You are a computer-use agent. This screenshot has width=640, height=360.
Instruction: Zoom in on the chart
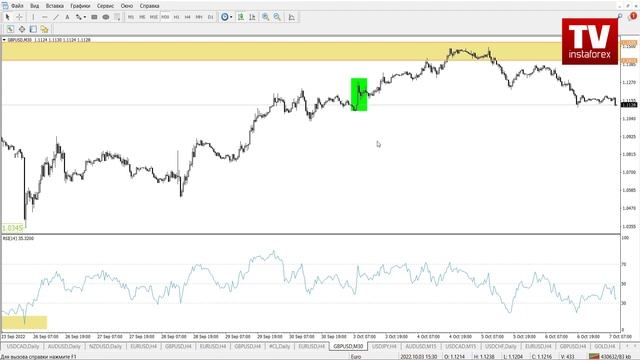[266, 17]
